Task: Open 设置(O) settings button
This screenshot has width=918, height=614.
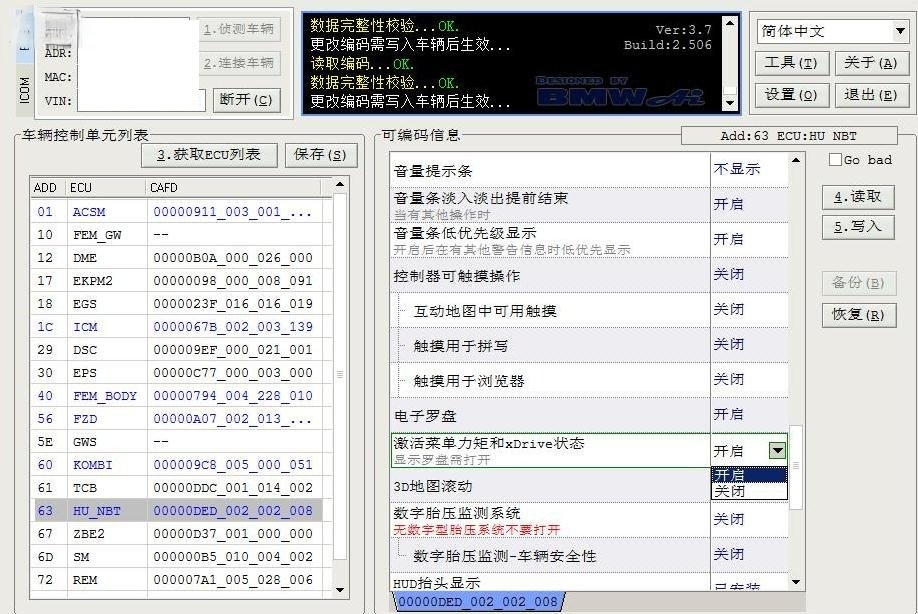Action: [x=791, y=95]
